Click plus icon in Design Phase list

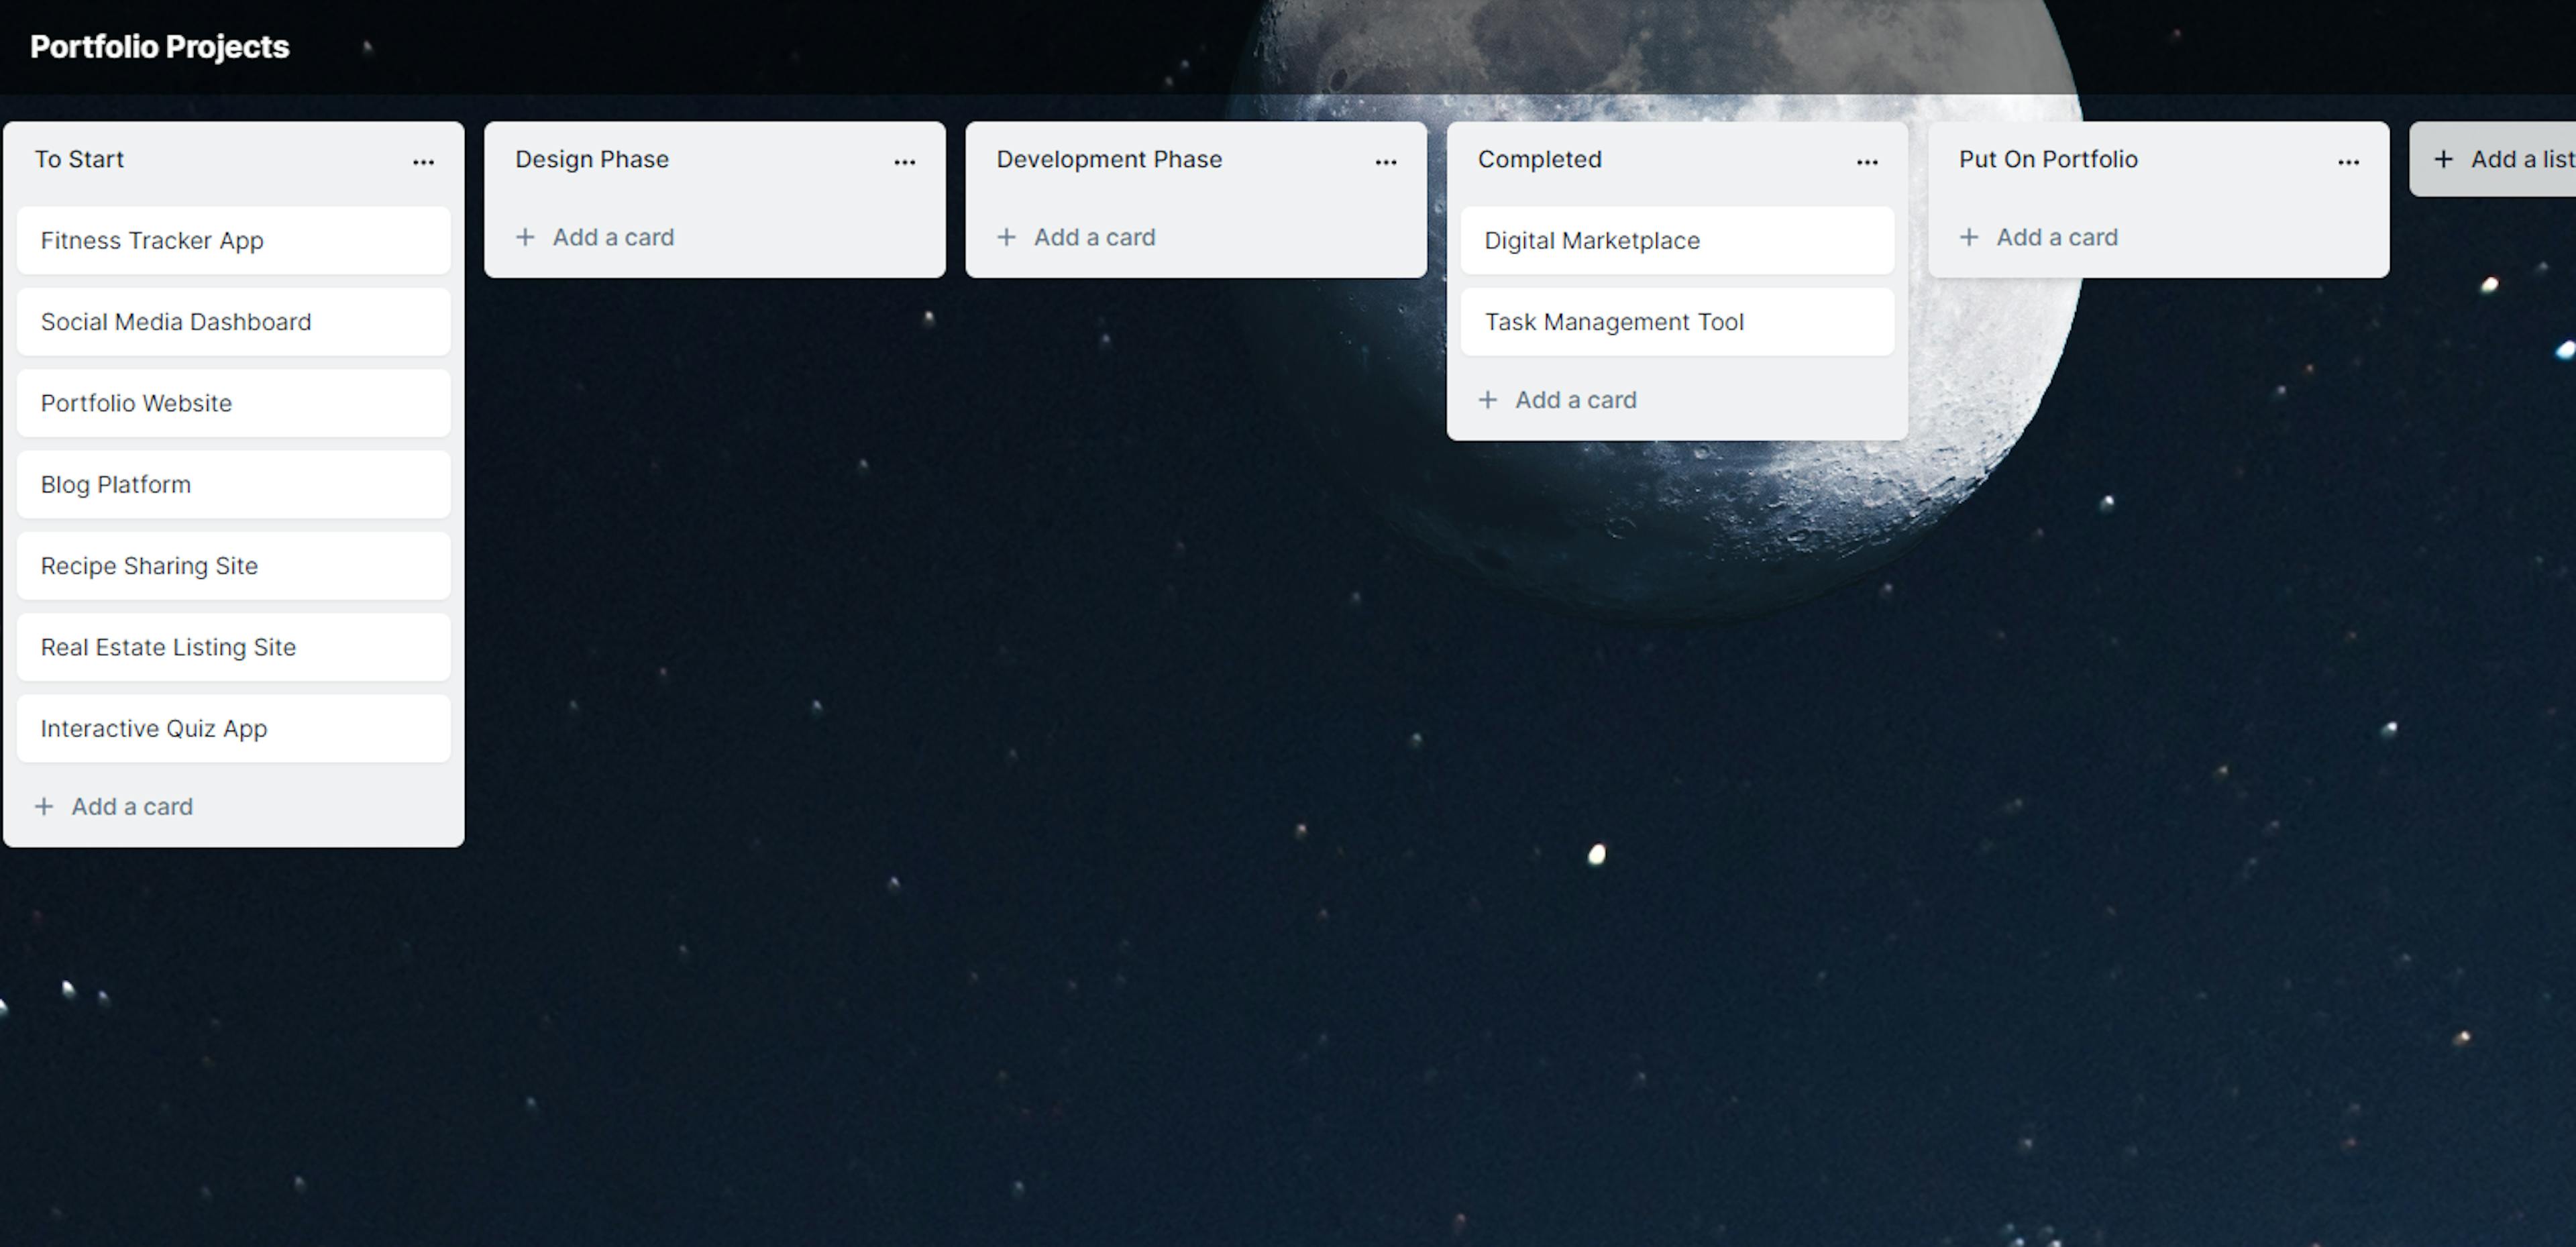coord(525,237)
